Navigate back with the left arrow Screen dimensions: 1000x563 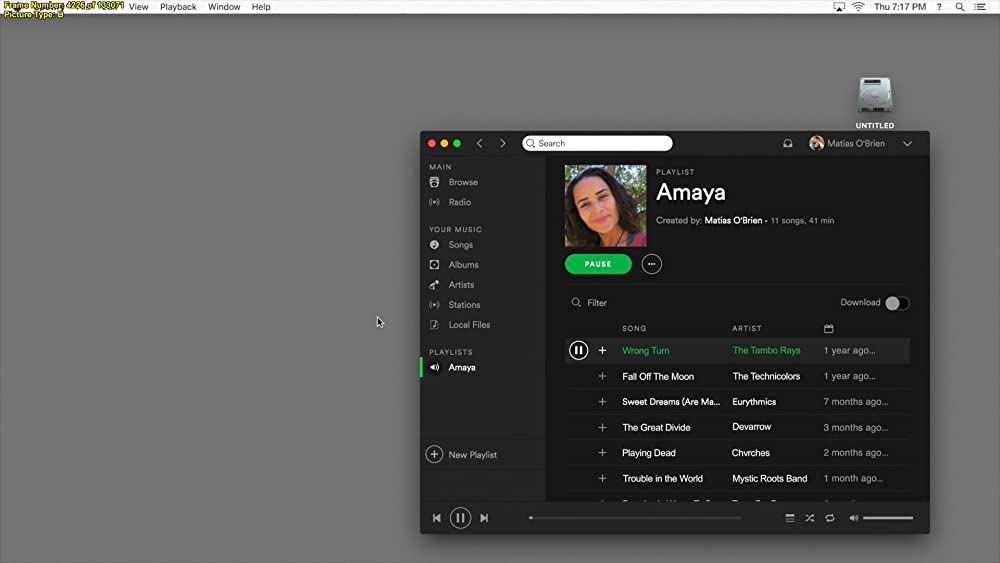pos(480,144)
